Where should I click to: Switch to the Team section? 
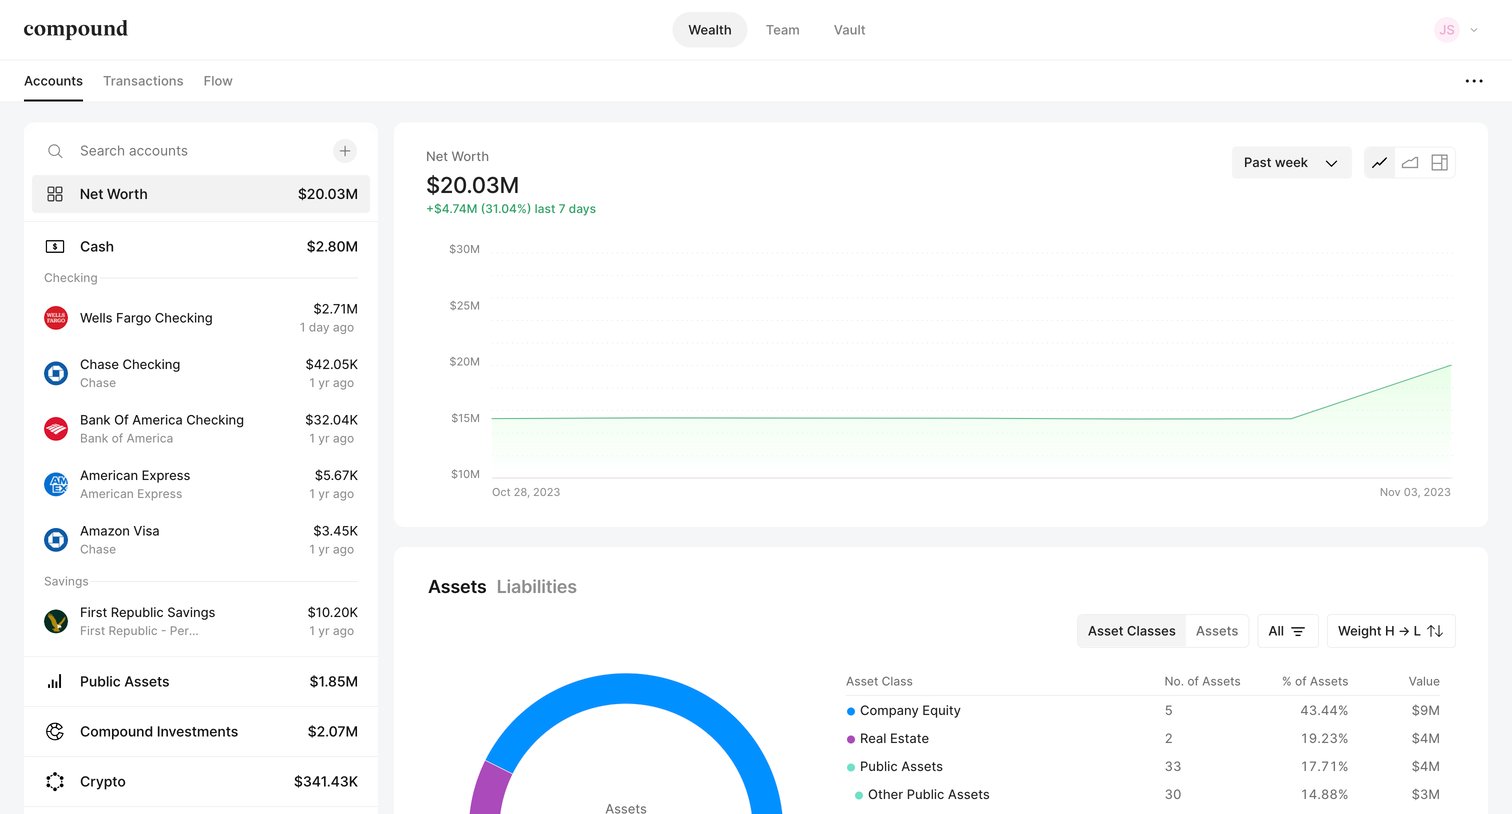783,30
